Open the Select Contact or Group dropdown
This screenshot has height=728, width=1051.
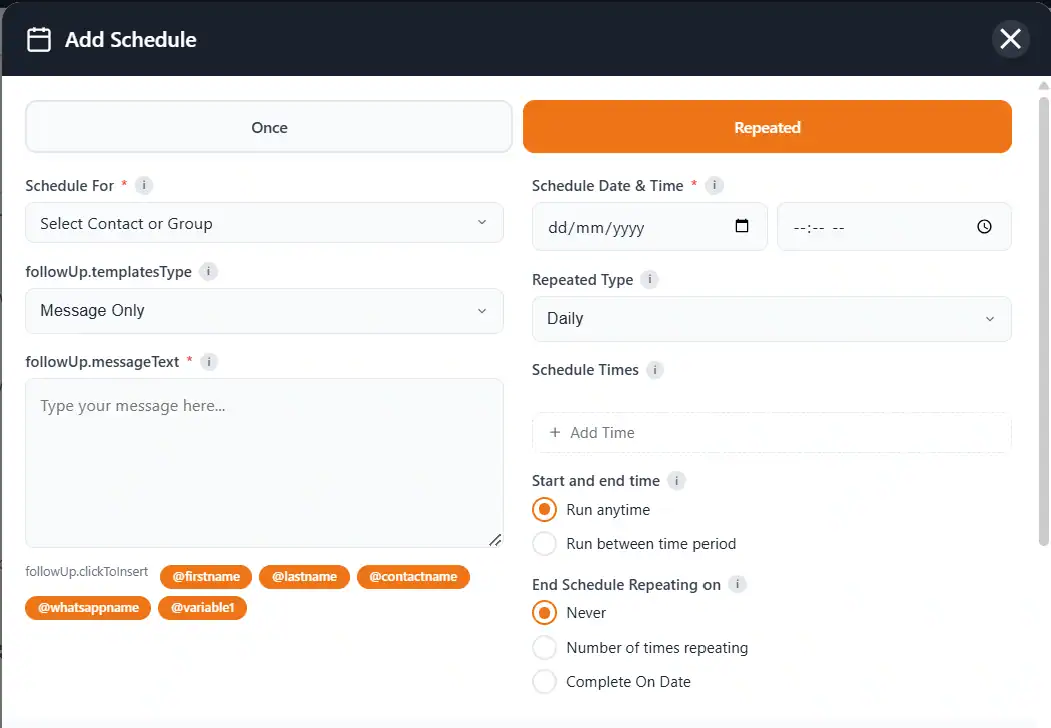click(264, 223)
